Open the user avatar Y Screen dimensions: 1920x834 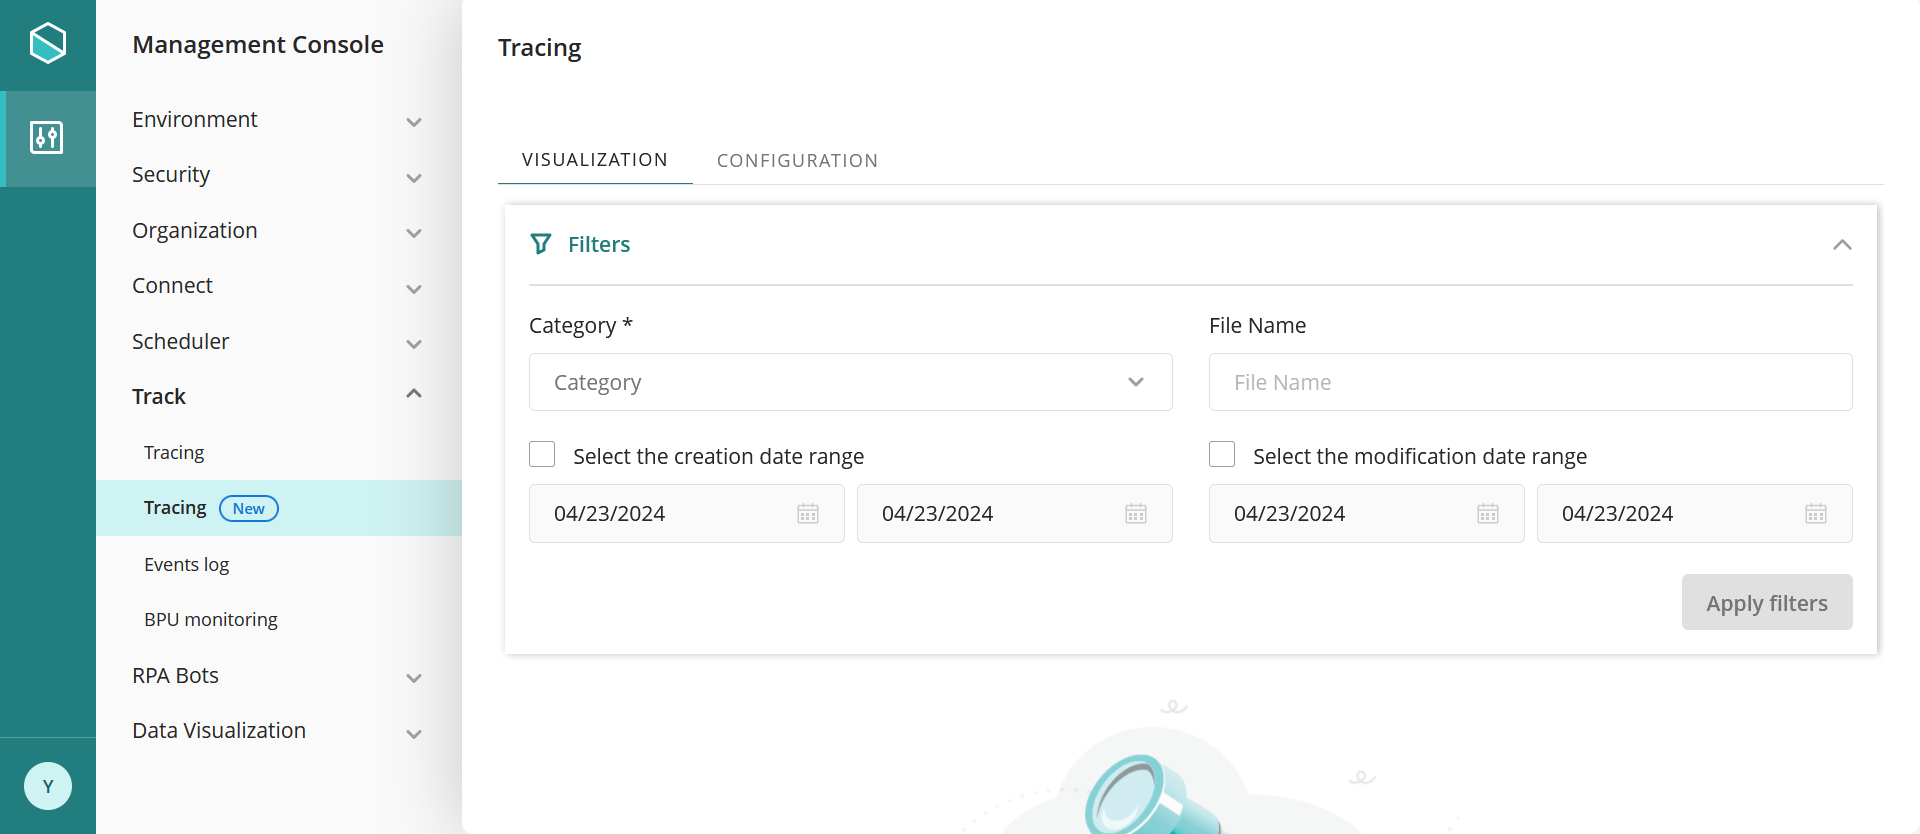(48, 786)
